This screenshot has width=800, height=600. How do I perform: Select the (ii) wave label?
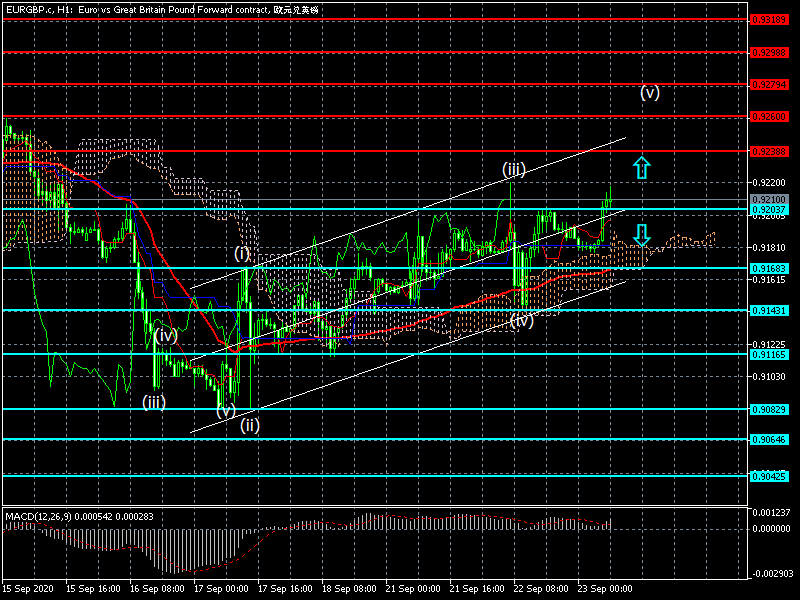pyautogui.click(x=250, y=425)
